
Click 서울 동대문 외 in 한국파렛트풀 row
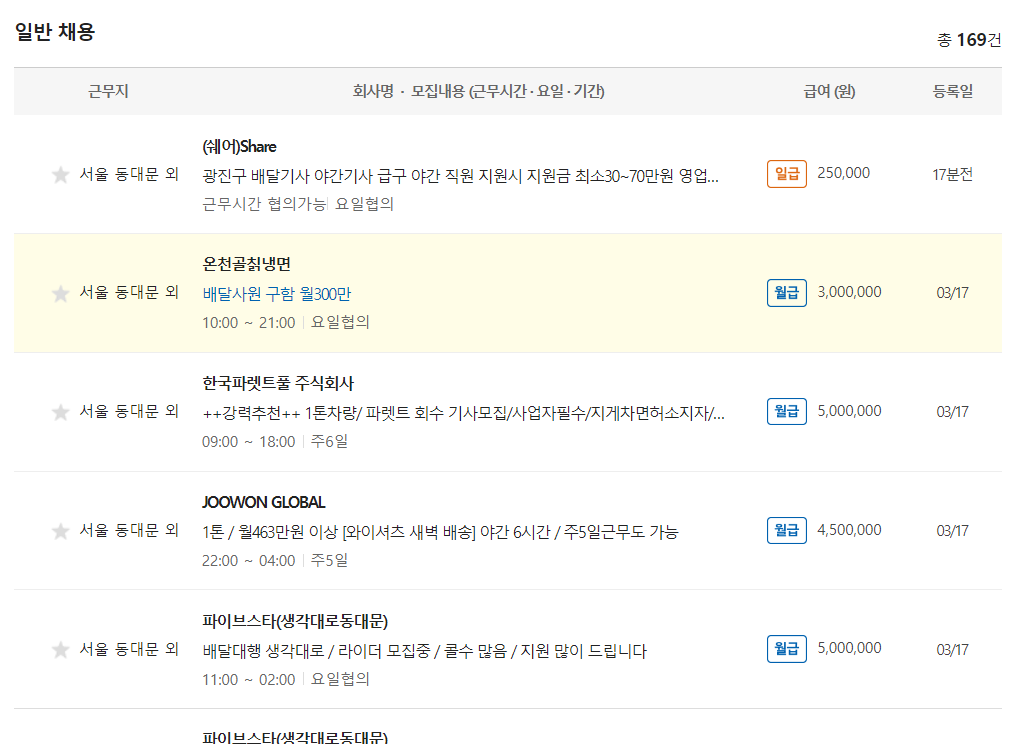(129, 412)
